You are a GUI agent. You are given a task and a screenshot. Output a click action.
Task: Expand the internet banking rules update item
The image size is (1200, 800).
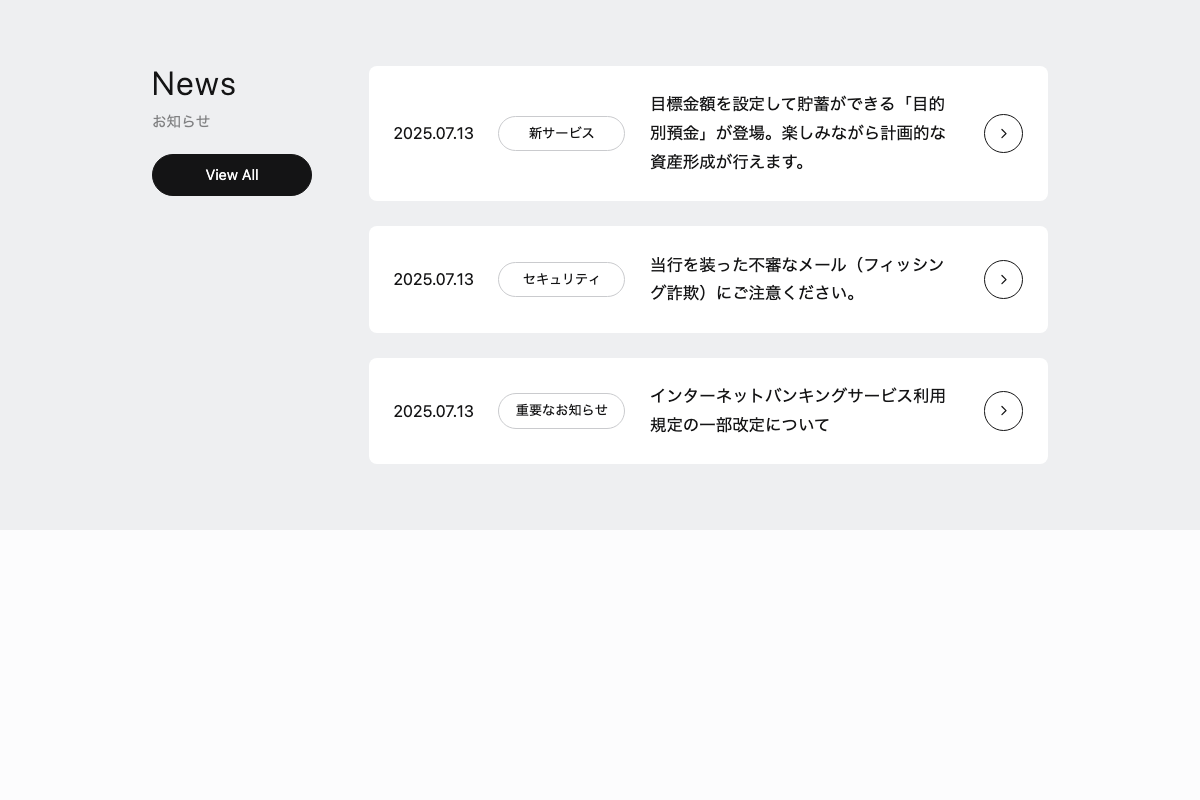tap(708, 411)
